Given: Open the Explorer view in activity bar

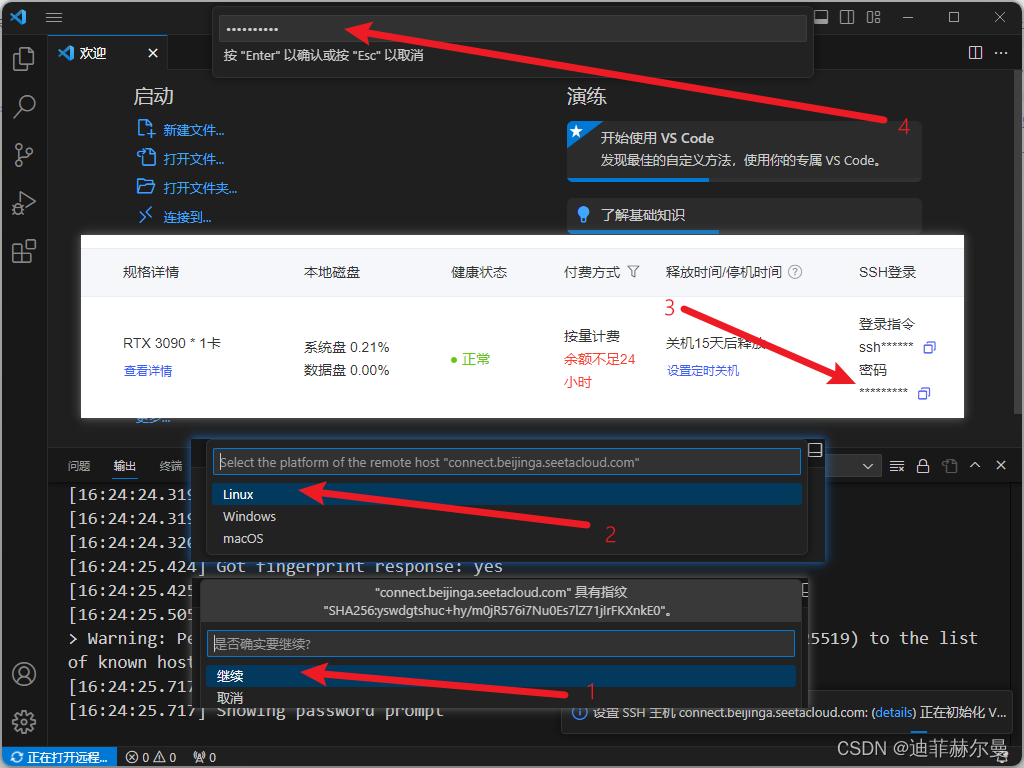Looking at the screenshot, I should click(x=24, y=59).
